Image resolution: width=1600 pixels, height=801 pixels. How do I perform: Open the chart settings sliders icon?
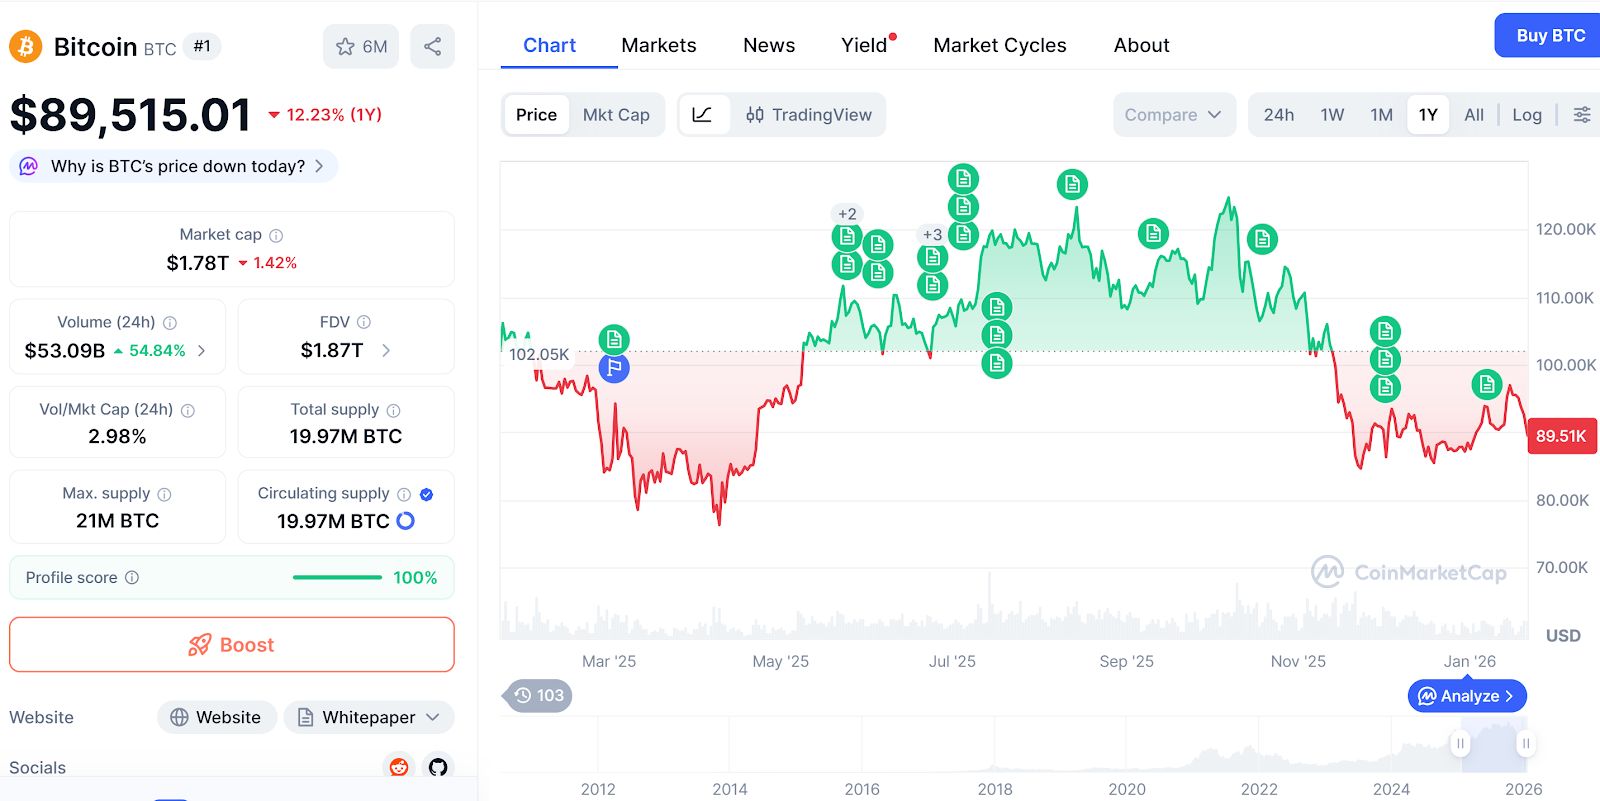point(1582,114)
